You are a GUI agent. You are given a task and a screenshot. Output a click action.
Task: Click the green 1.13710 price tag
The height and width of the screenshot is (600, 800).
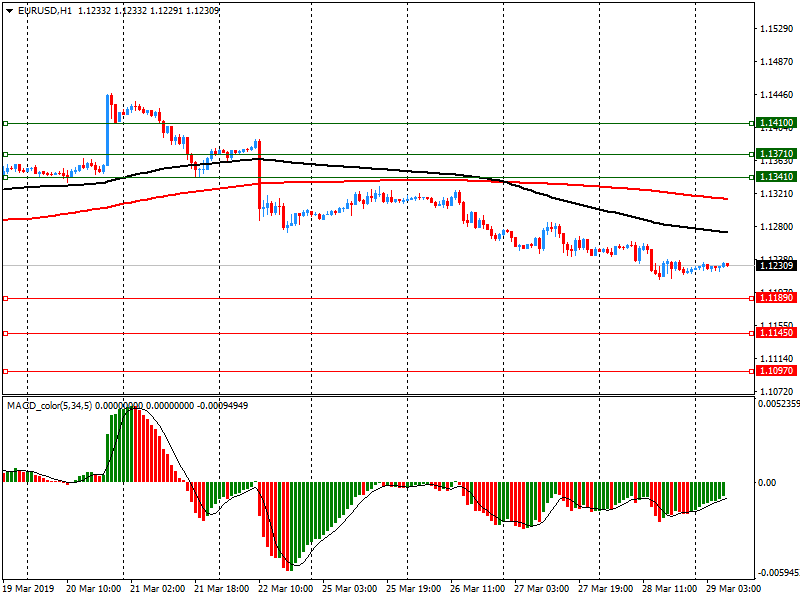click(x=776, y=155)
